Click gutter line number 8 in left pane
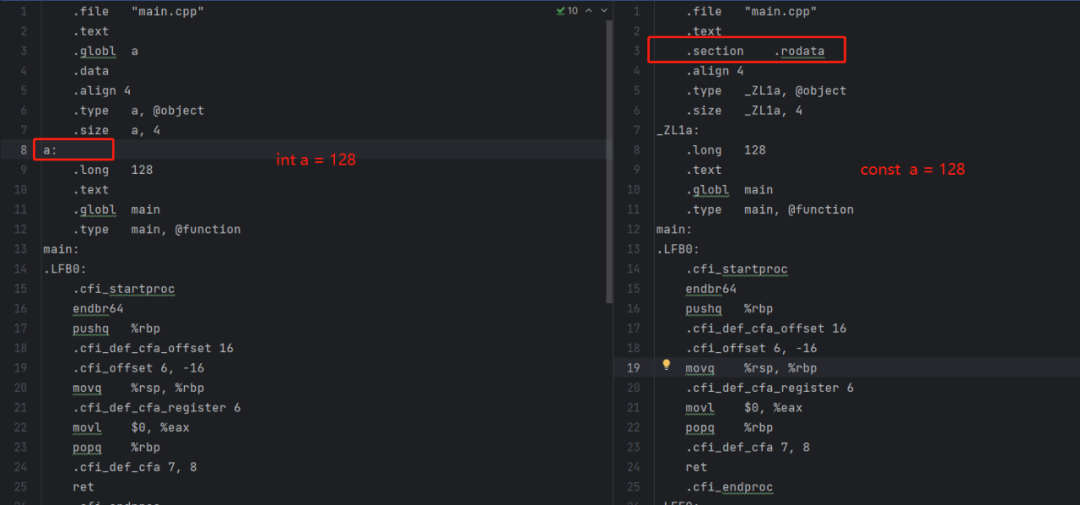 23,150
